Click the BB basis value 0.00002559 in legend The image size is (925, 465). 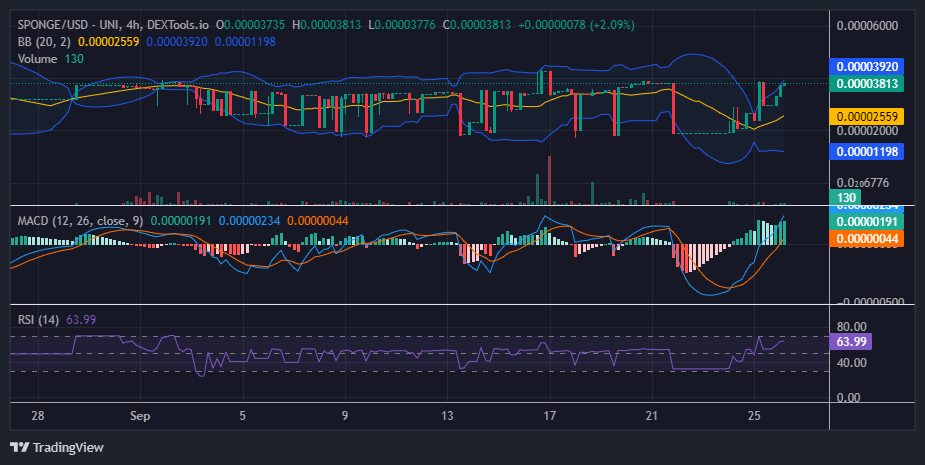(109, 42)
